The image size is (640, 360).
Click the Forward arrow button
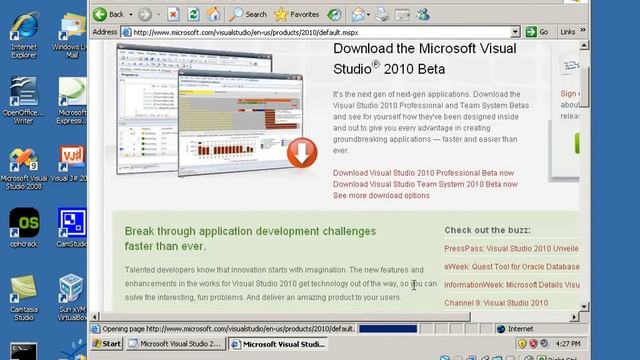tap(144, 15)
